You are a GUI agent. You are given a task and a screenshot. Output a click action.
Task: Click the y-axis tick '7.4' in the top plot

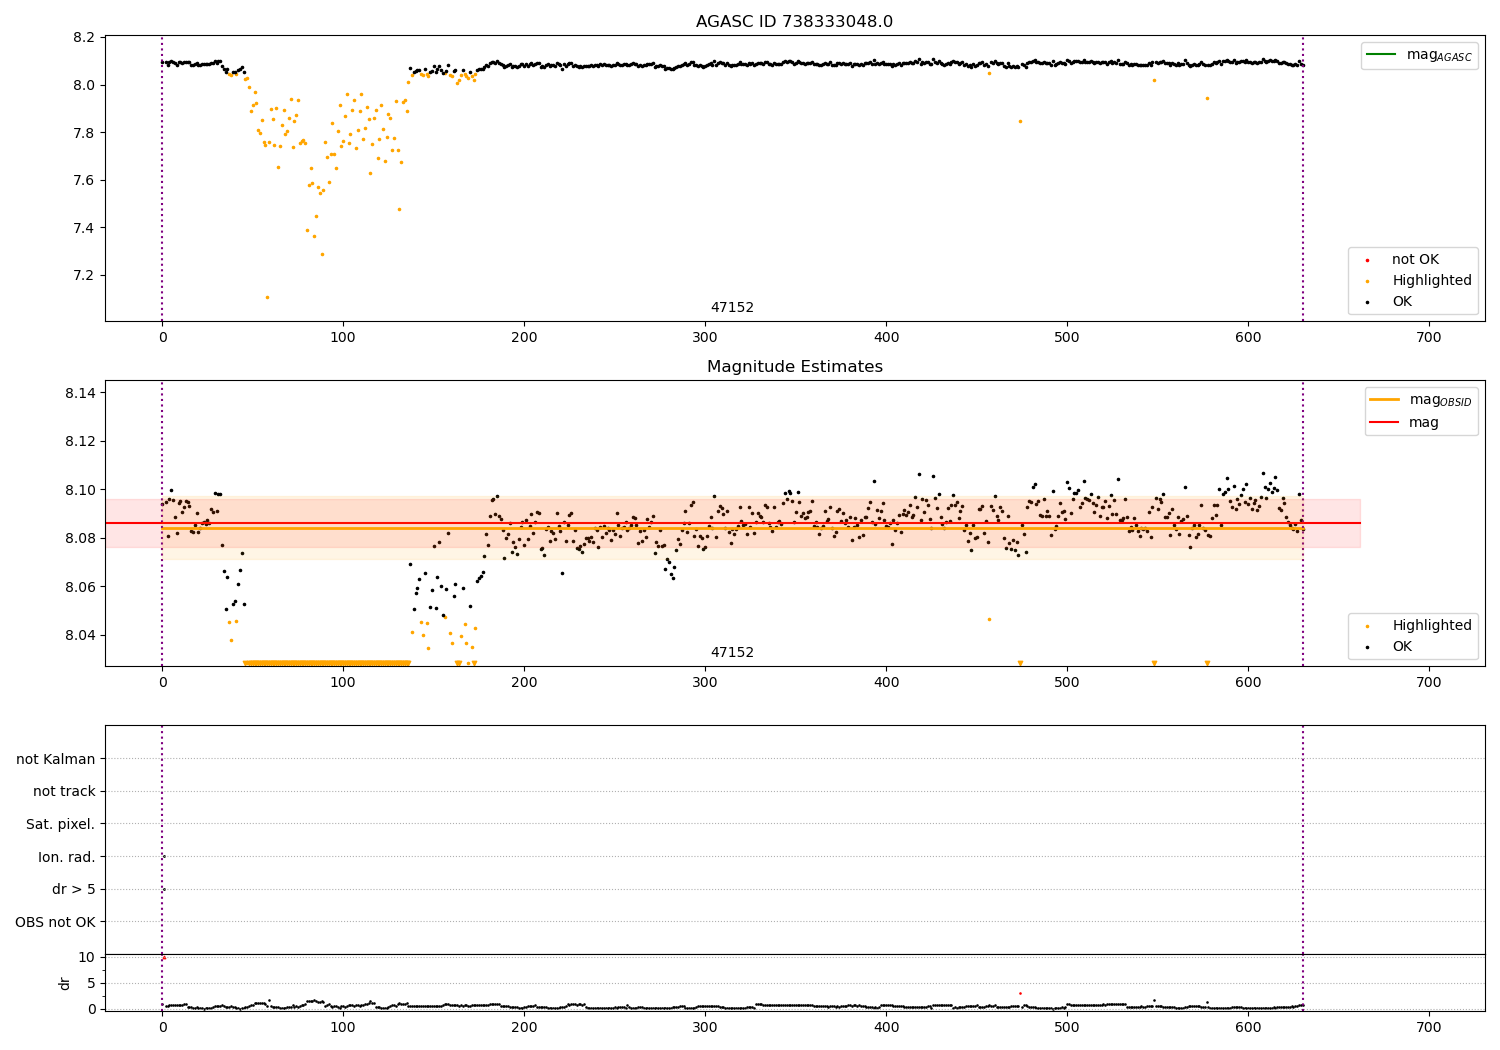click(84, 228)
